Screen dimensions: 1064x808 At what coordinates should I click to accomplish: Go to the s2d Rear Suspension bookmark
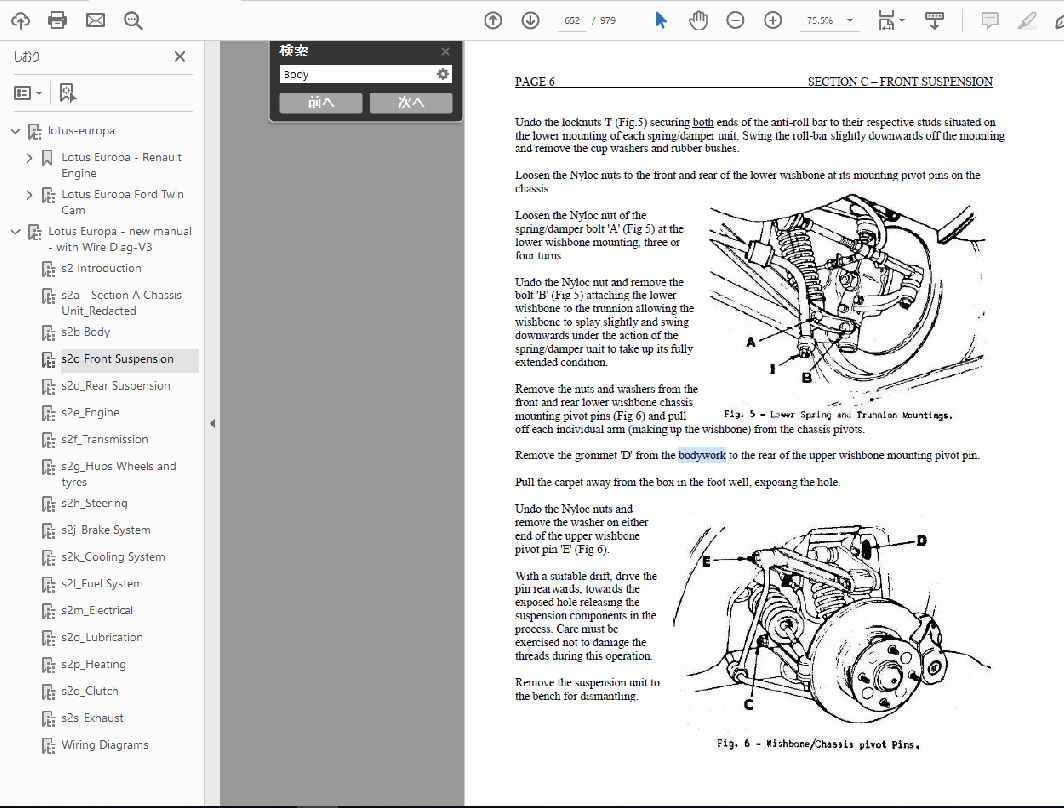116,386
